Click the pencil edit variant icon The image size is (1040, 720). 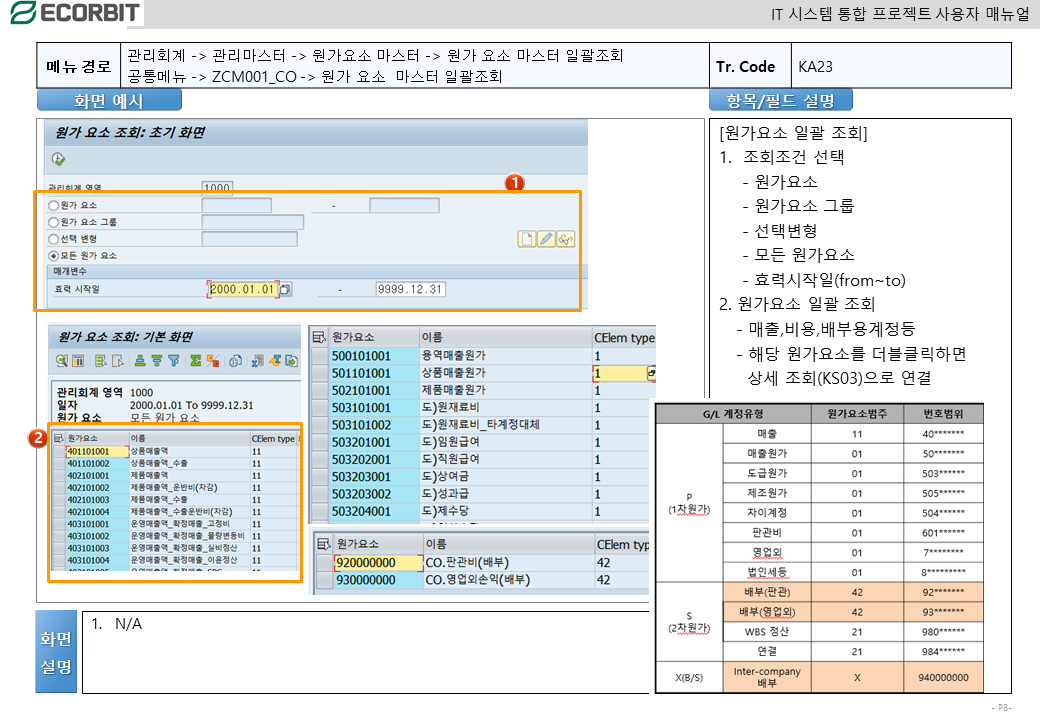tap(546, 238)
